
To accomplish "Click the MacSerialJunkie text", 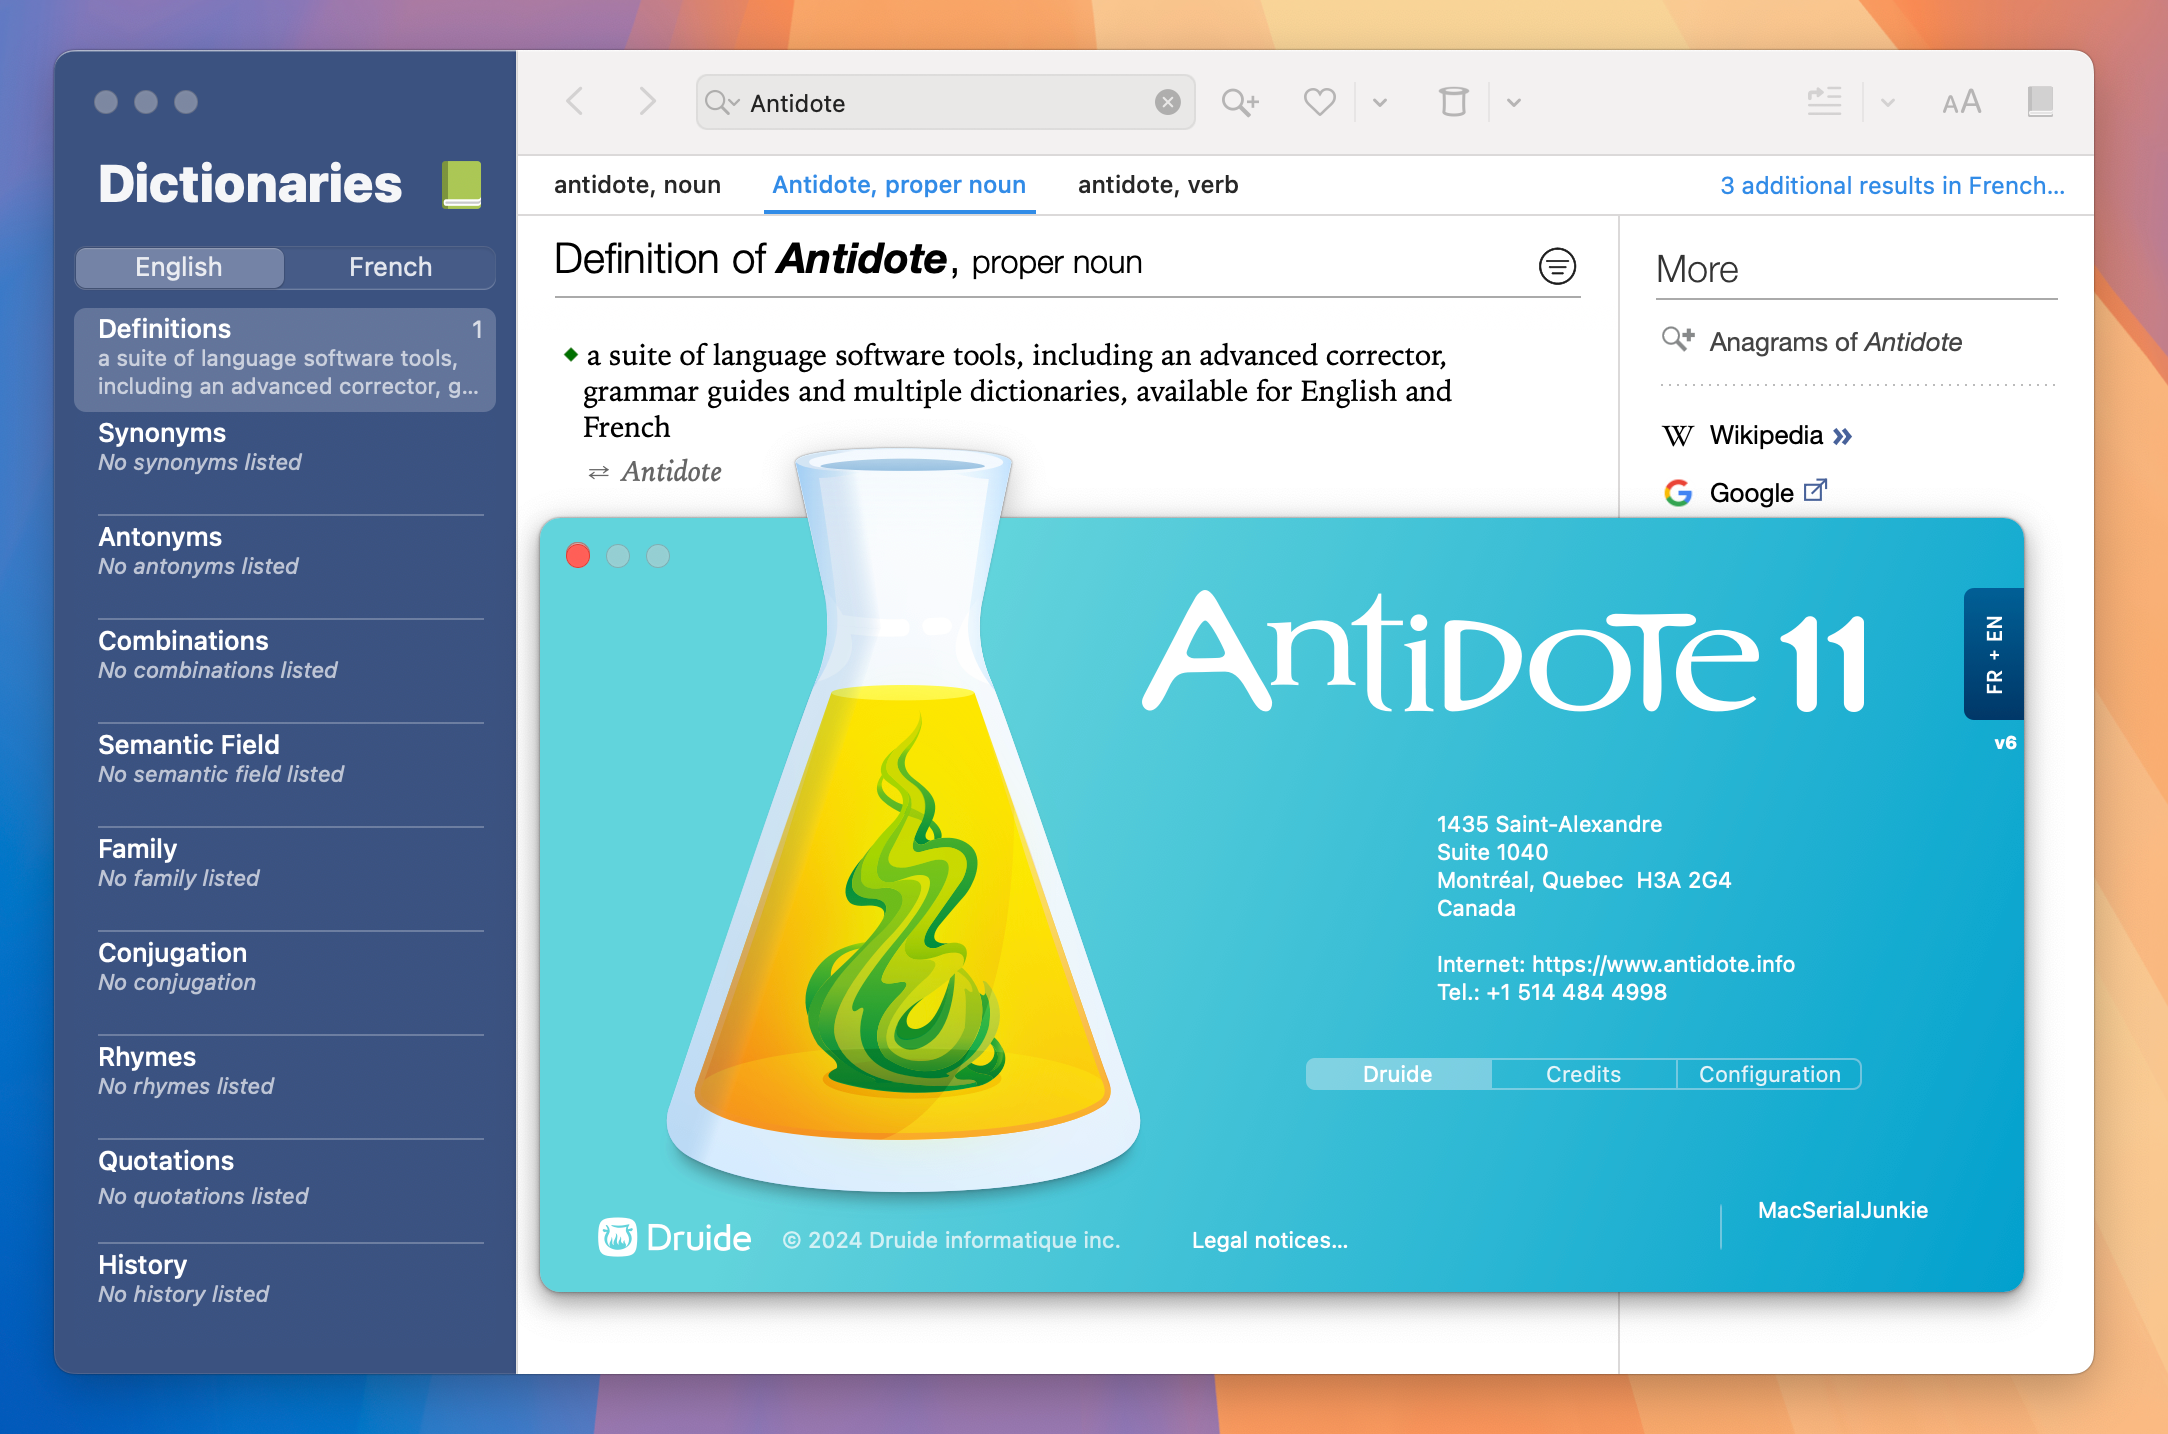I will pyautogui.click(x=1843, y=1210).
